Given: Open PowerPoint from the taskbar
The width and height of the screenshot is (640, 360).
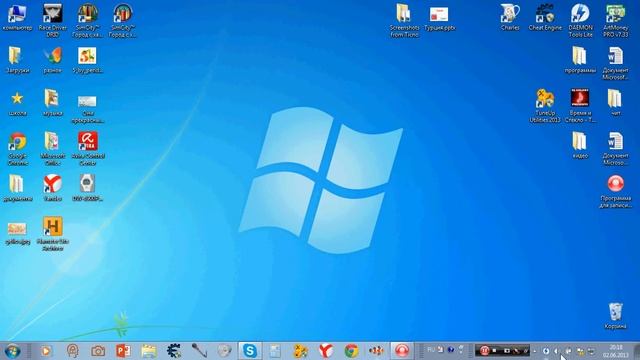Looking at the screenshot, I should click(123, 351).
